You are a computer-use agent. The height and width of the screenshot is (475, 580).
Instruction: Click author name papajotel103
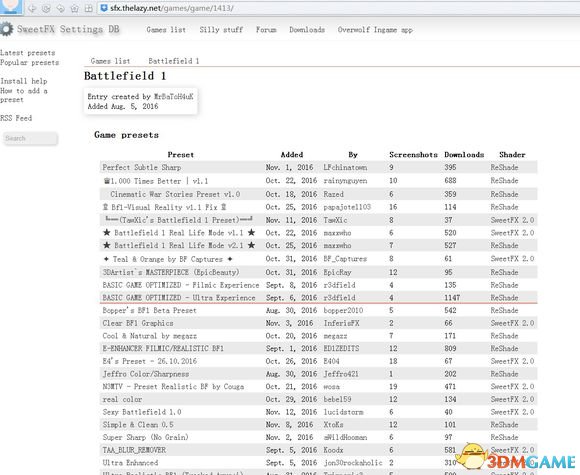point(347,207)
